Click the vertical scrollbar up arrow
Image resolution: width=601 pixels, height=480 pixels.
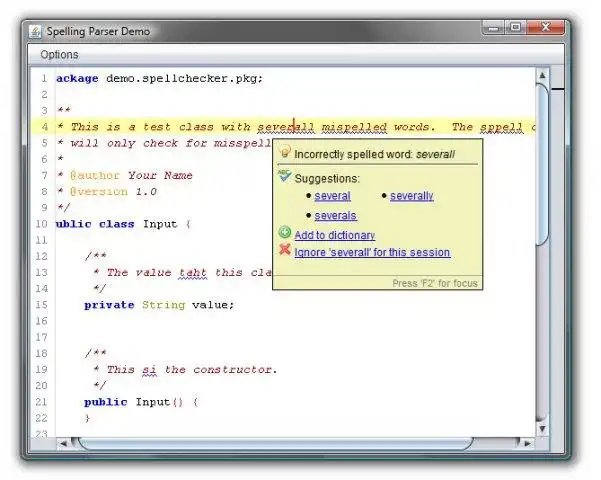coord(542,76)
